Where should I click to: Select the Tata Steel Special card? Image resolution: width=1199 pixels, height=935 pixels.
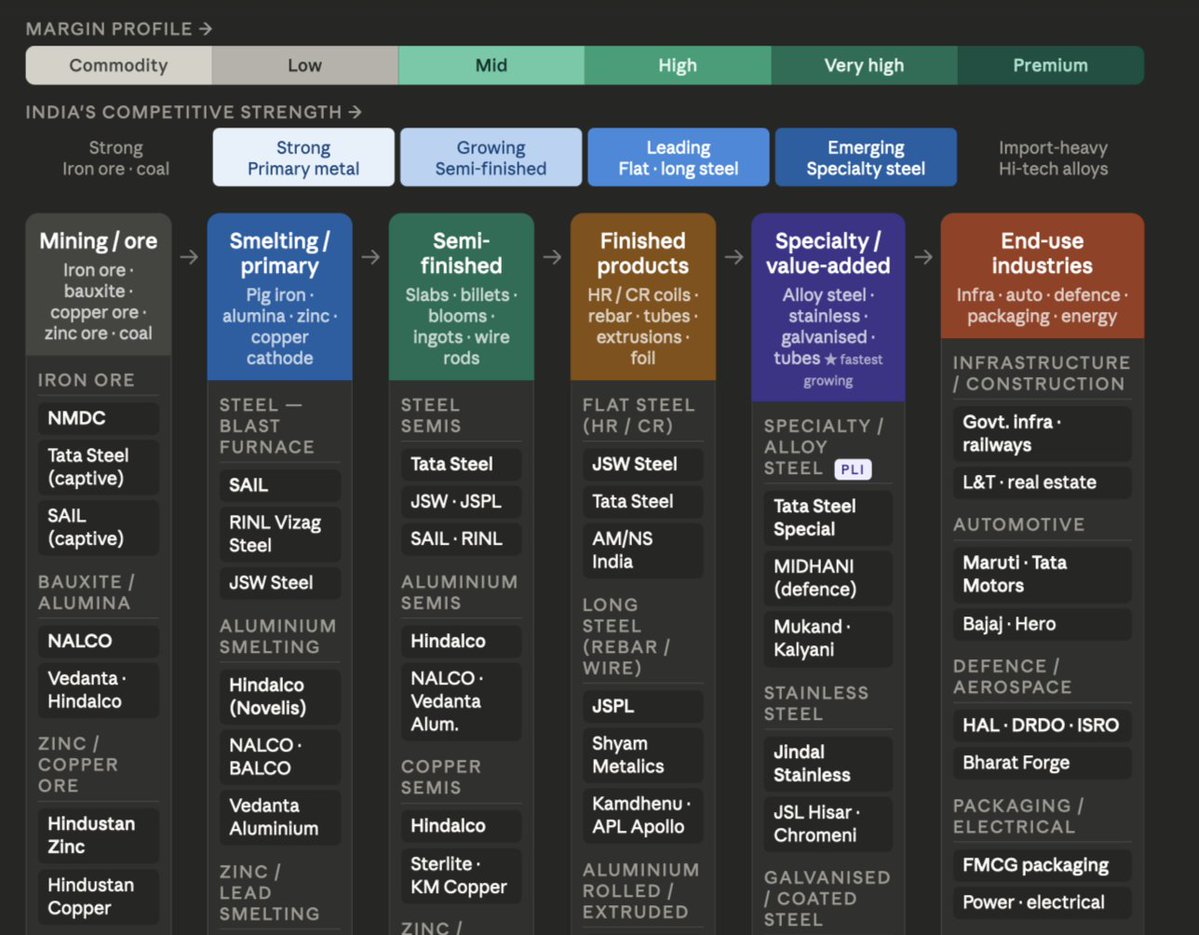click(828, 518)
